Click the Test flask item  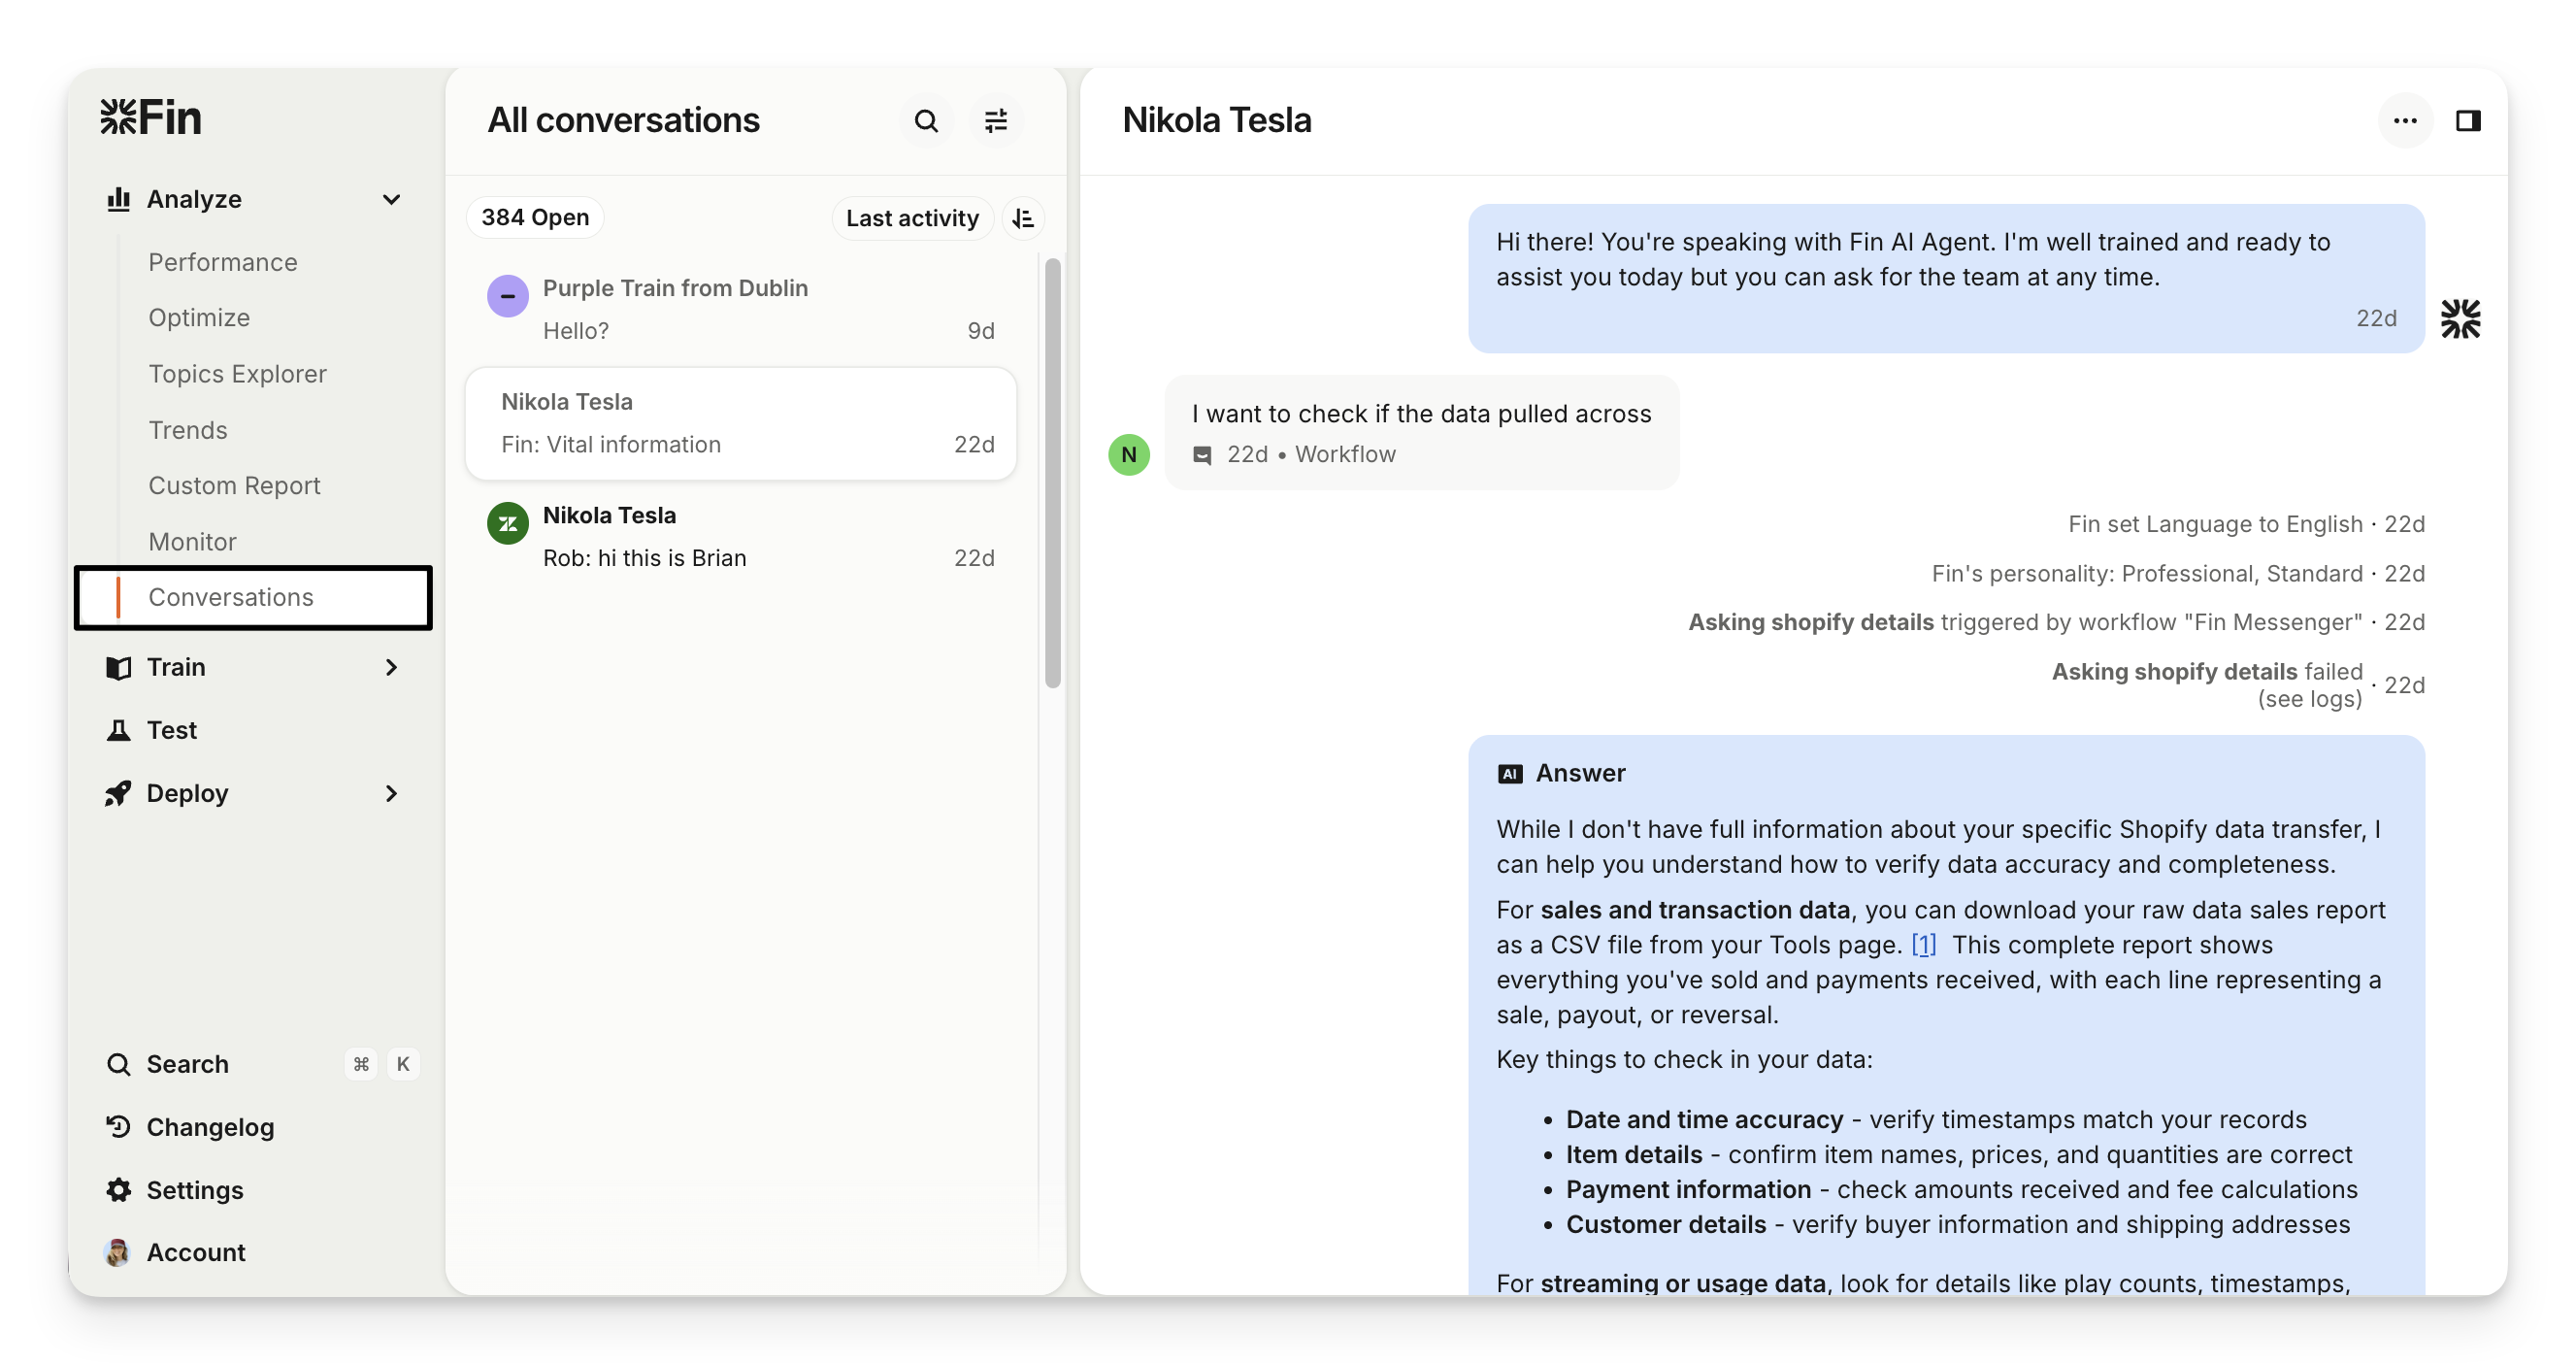click(171, 730)
